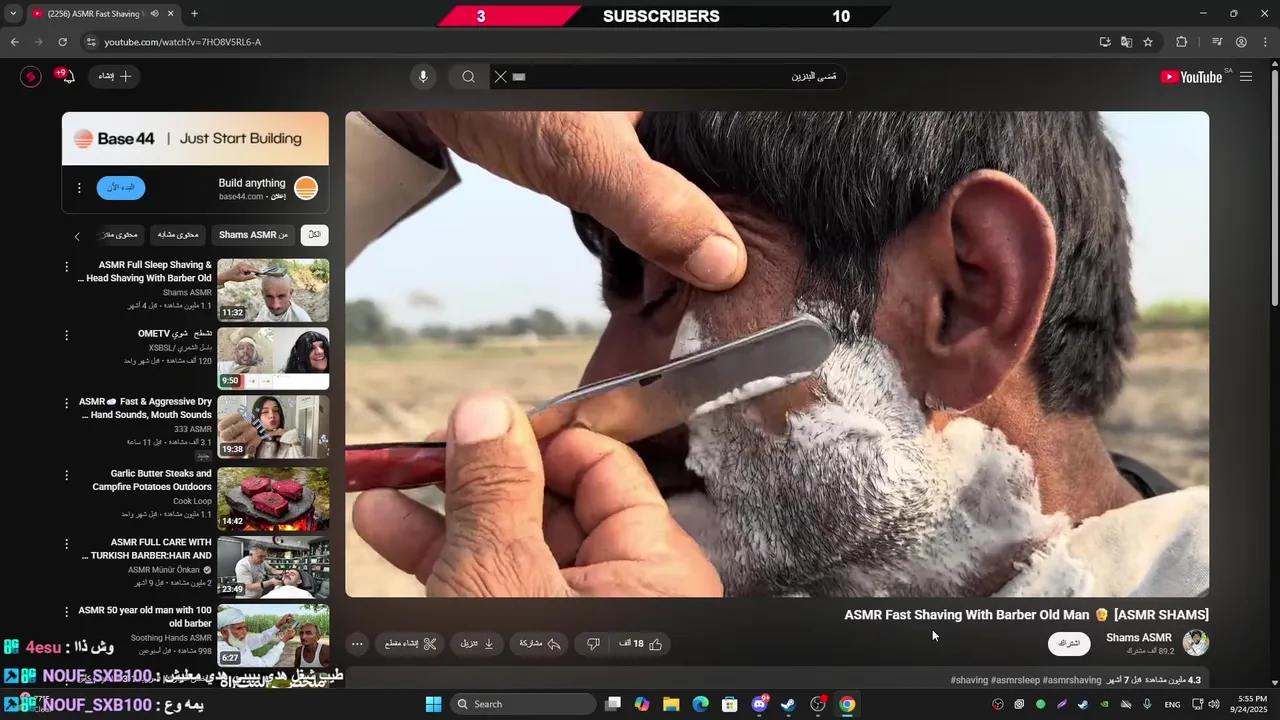Viewport: 1280px width, 720px height.
Task: Open the ad options three-dot menu
Action: 79,188
